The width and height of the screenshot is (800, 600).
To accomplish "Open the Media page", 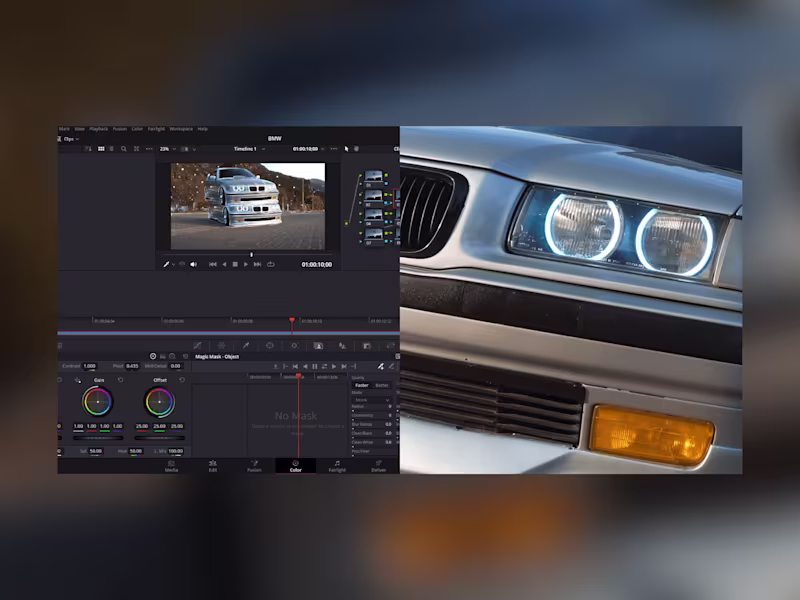I will click(172, 465).
